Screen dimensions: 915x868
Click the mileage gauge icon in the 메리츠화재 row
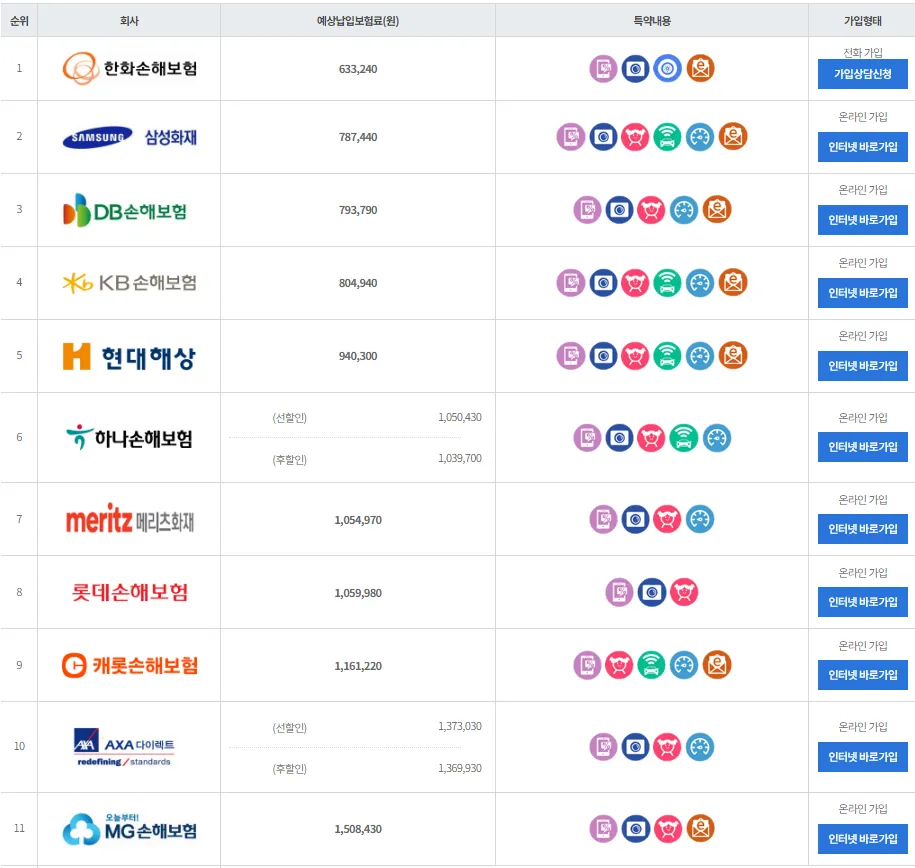pyautogui.click(x=700, y=520)
